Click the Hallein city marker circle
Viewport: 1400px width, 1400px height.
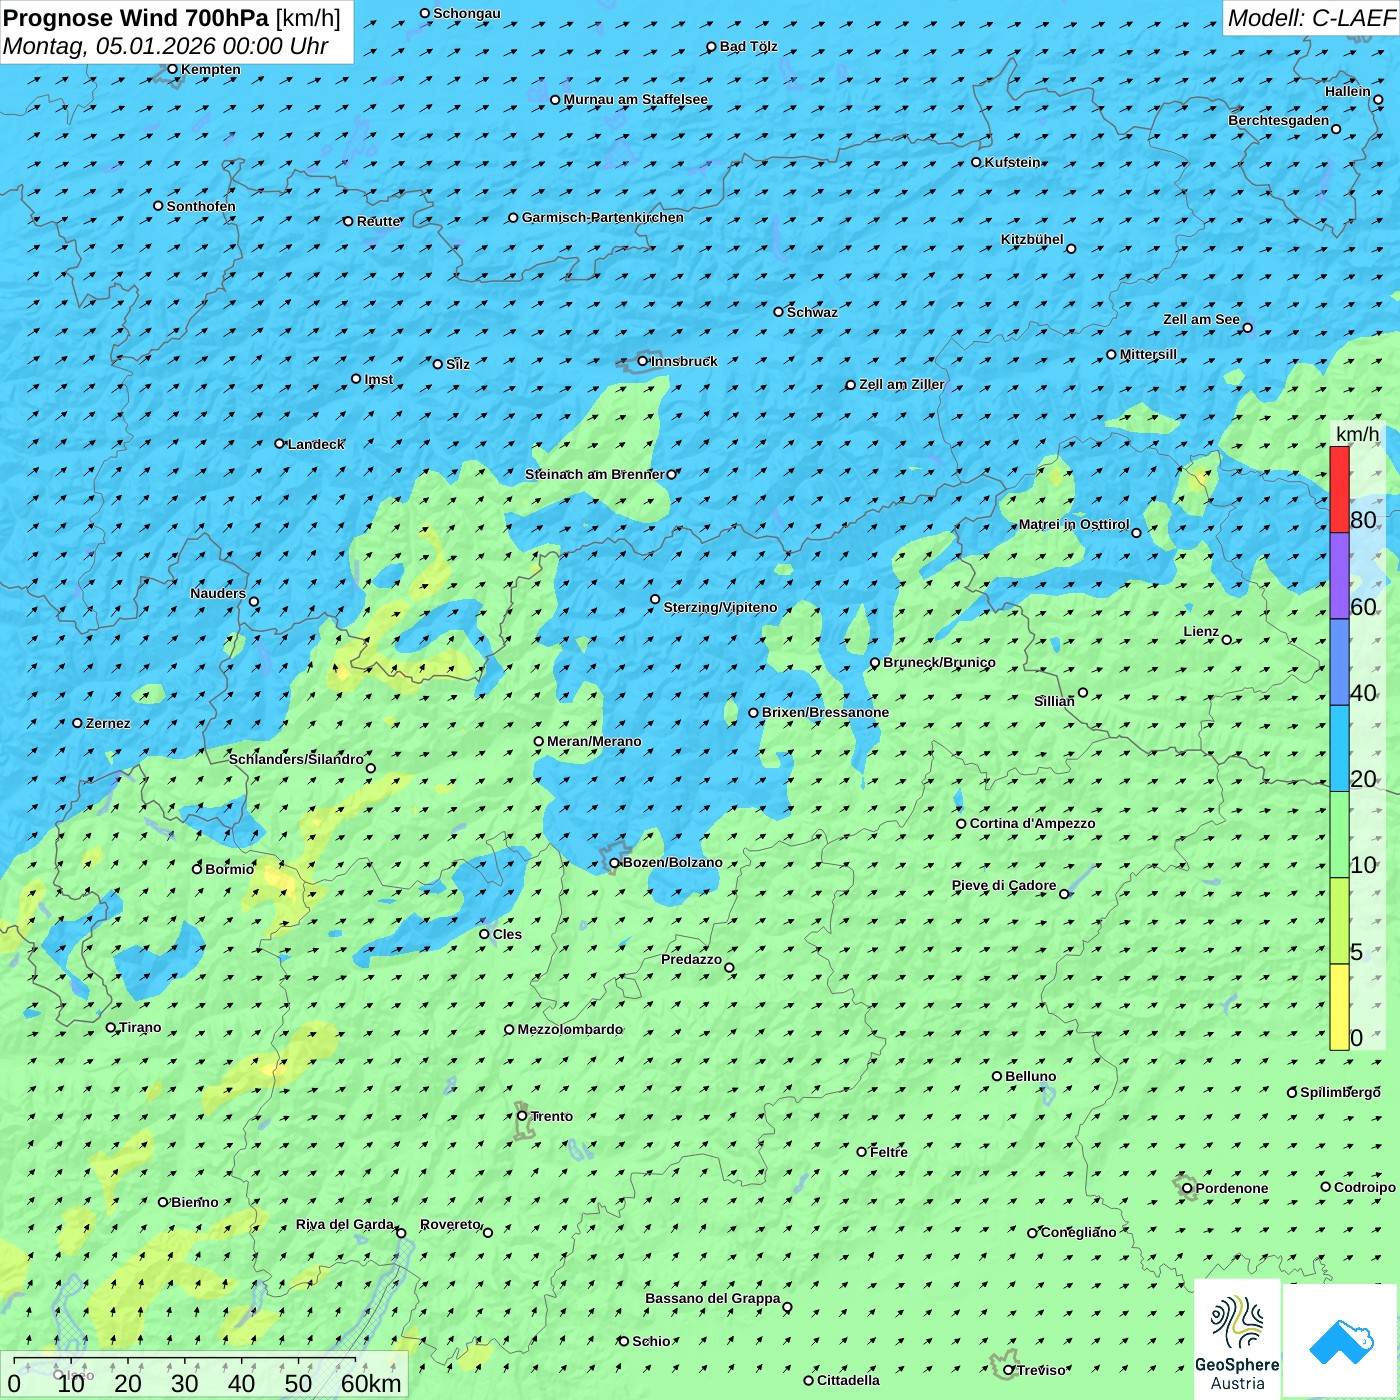click(x=1378, y=100)
